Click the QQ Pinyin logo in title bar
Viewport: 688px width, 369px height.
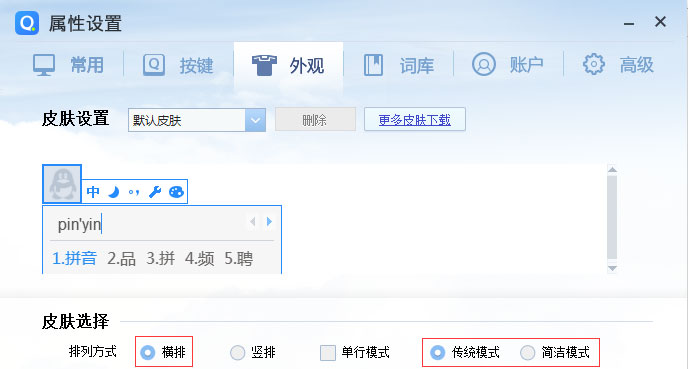27,23
